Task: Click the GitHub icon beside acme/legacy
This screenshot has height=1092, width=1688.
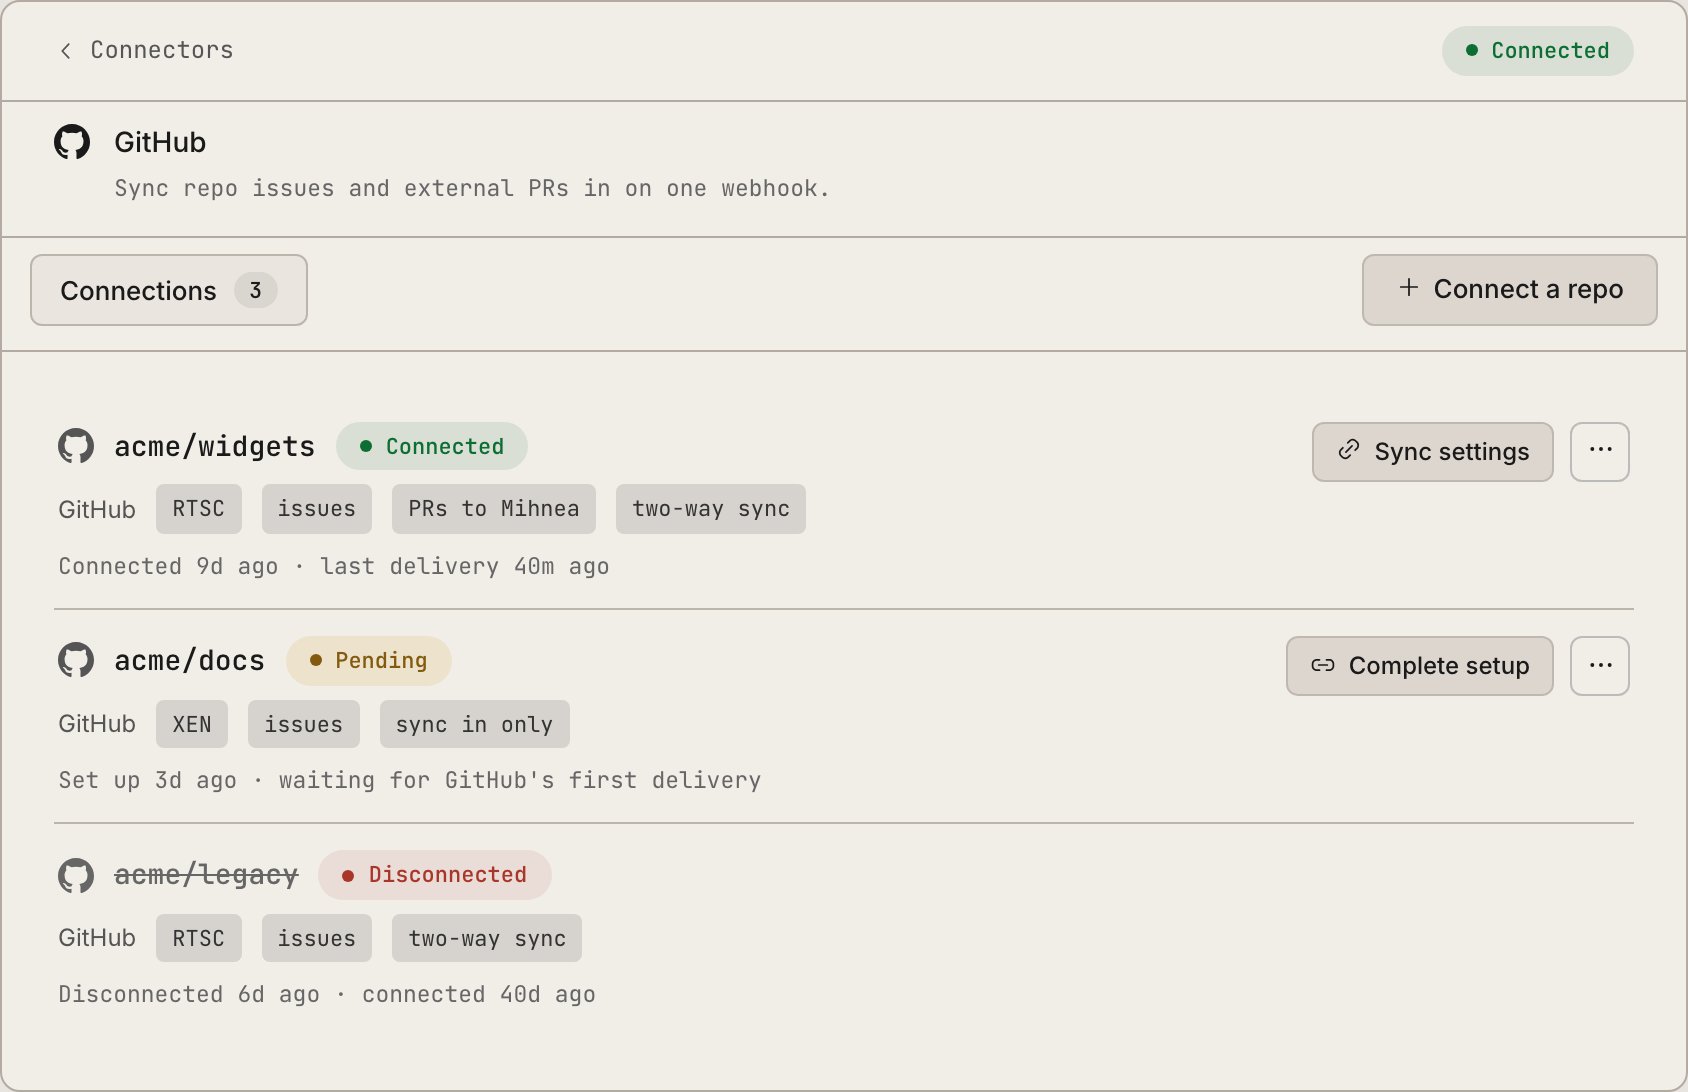Action: coord(76,875)
